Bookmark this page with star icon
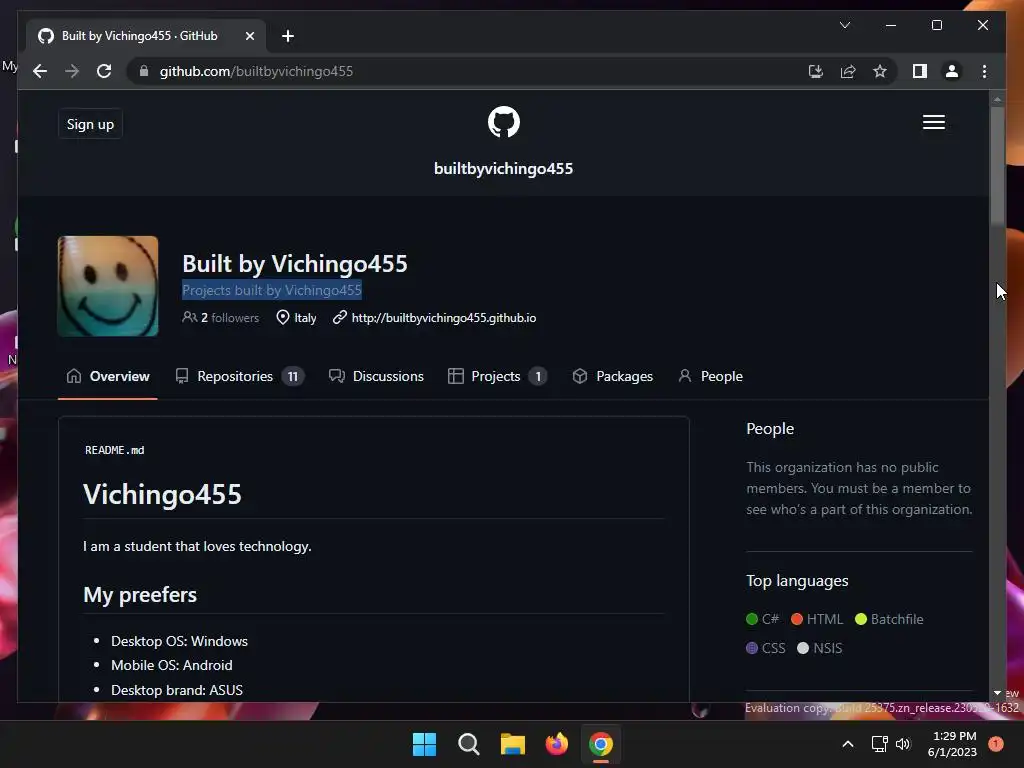This screenshot has height=768, width=1024. (880, 71)
